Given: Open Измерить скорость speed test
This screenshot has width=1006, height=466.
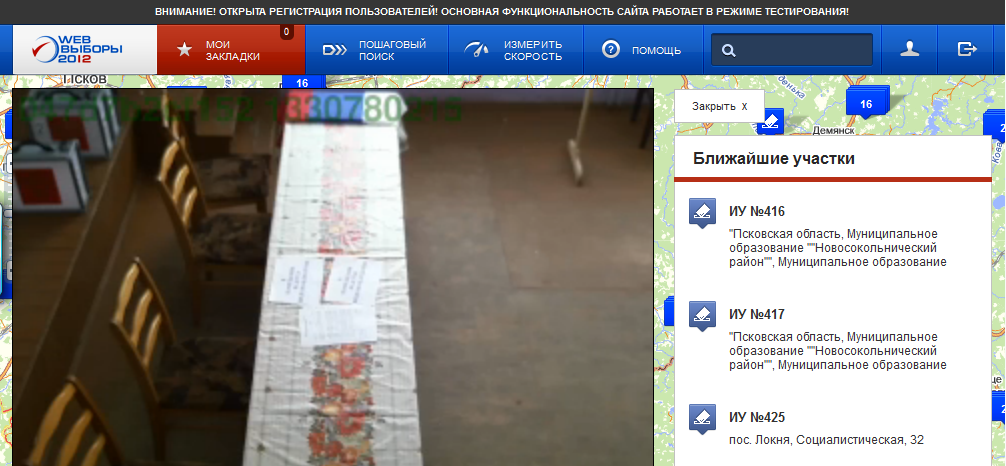Looking at the screenshot, I should [x=515, y=50].
